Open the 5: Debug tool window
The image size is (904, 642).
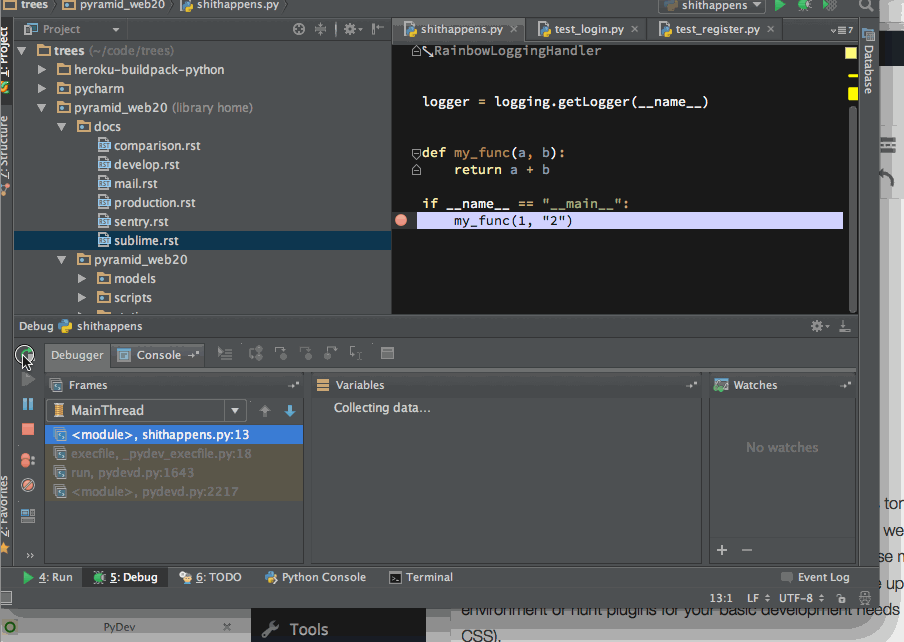125,577
